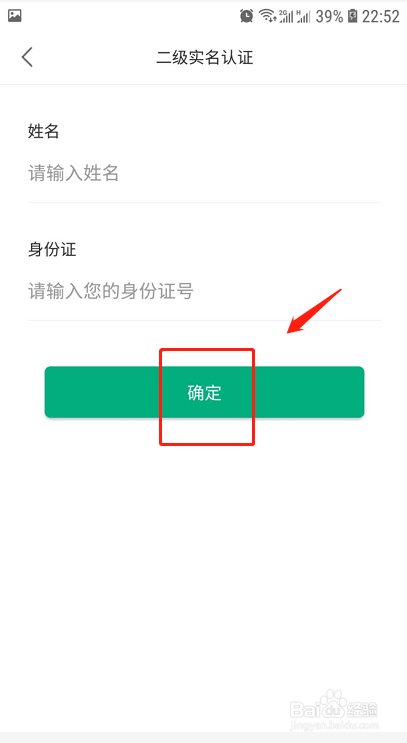This screenshot has height=743, width=407.
Task: Tap the 姓名 field label
Action: (43, 131)
